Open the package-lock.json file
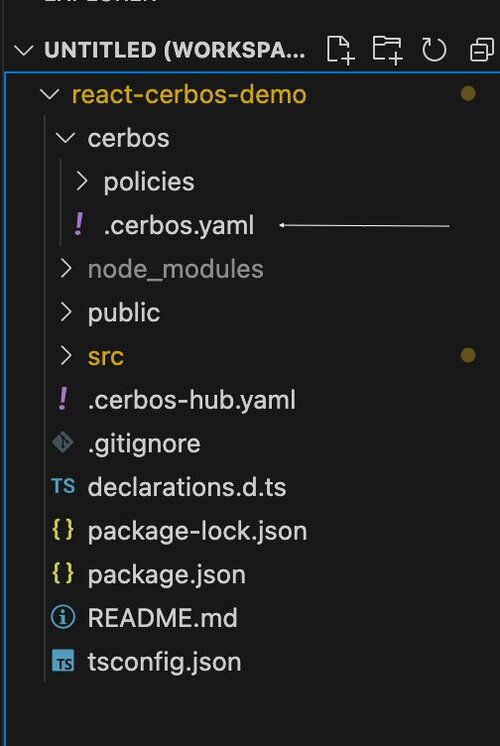The height and width of the screenshot is (746, 500). (x=197, y=530)
